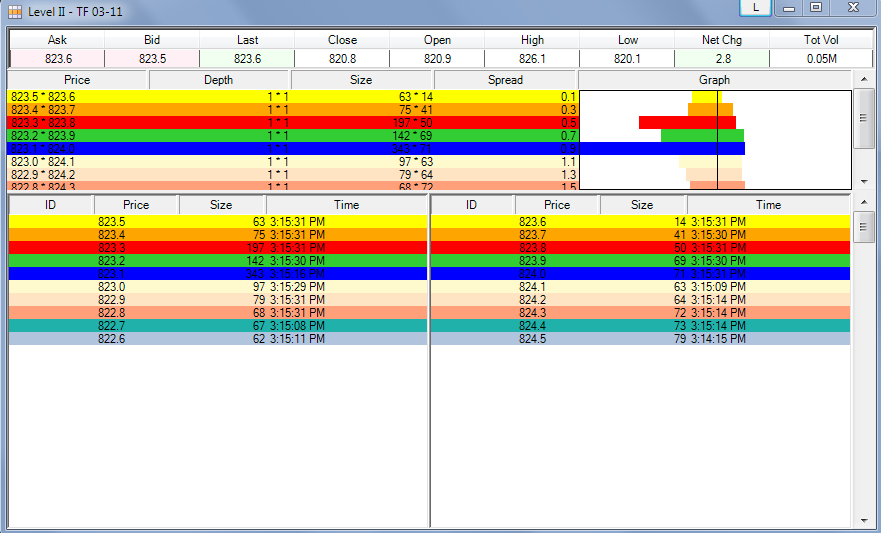Click scroll up arrow of summary table
Viewport: 881px width, 533px height.
click(x=864, y=80)
